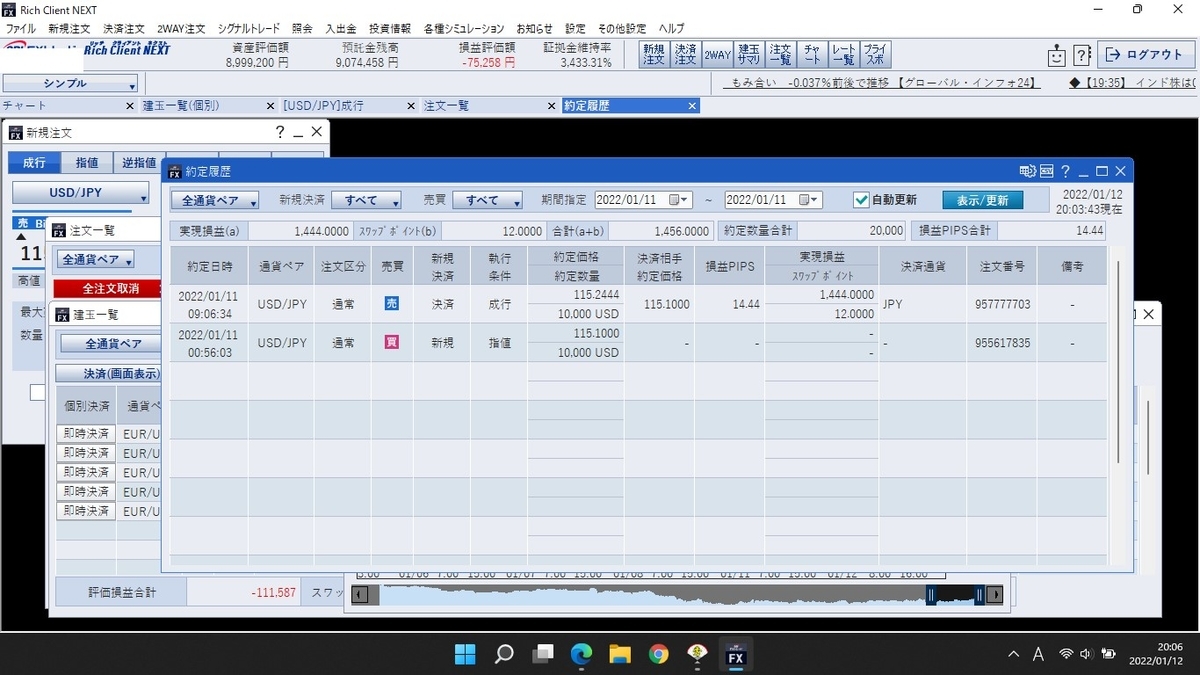This screenshot has height=675, width=1200.
Task: Click the 損益PIPS column header
Action: pyautogui.click(x=730, y=265)
